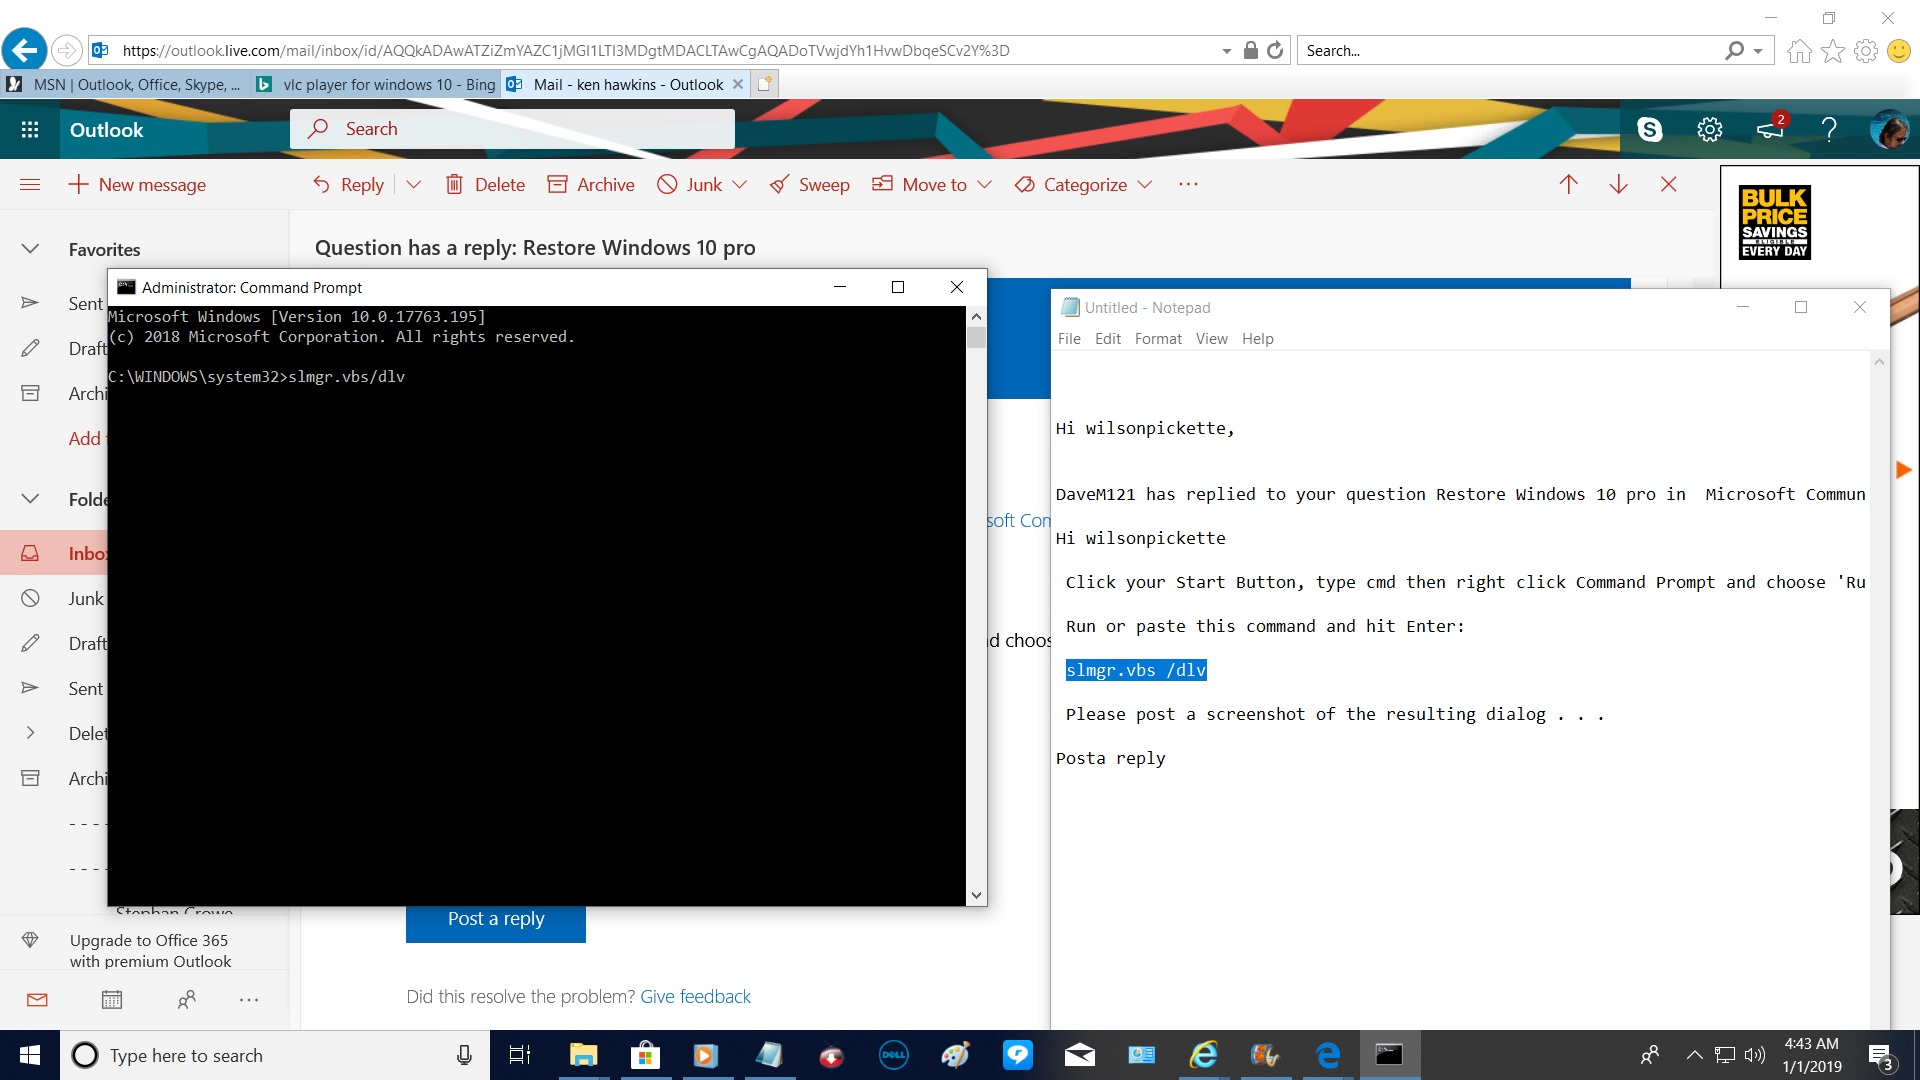Expand Reply options dropdown
Image resolution: width=1920 pixels, height=1080 pixels.
pos(413,184)
